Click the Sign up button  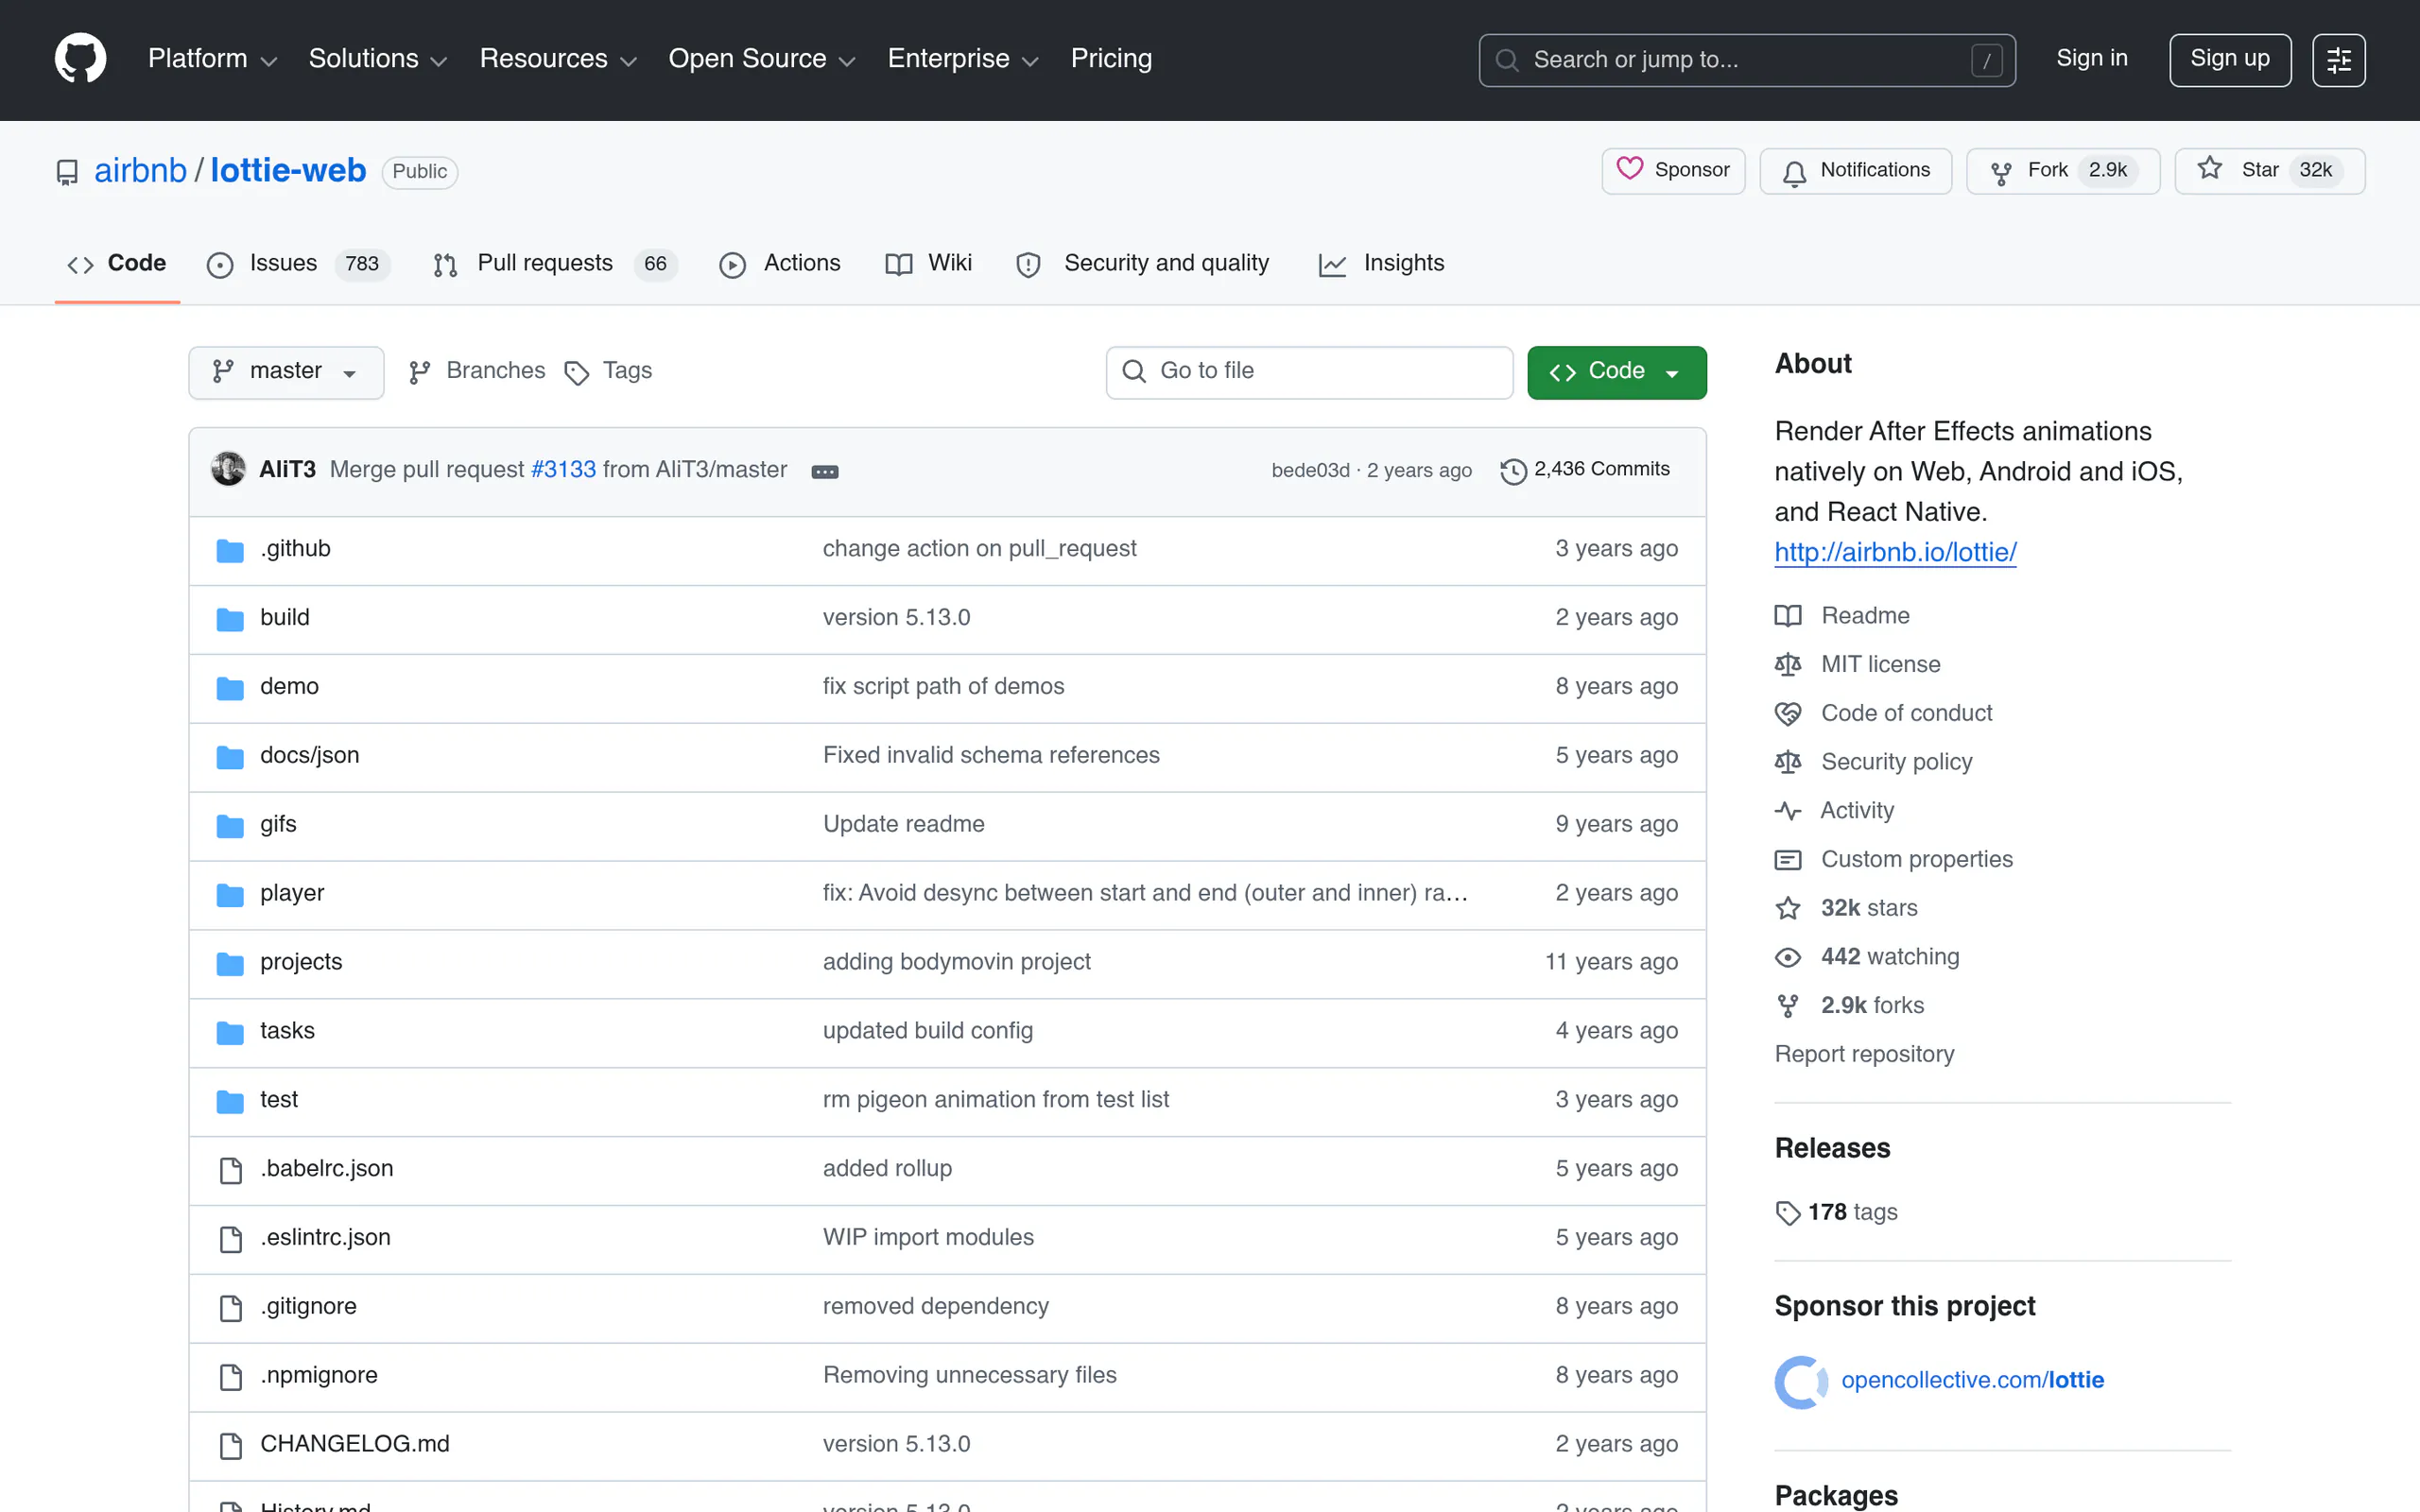coord(2229,60)
